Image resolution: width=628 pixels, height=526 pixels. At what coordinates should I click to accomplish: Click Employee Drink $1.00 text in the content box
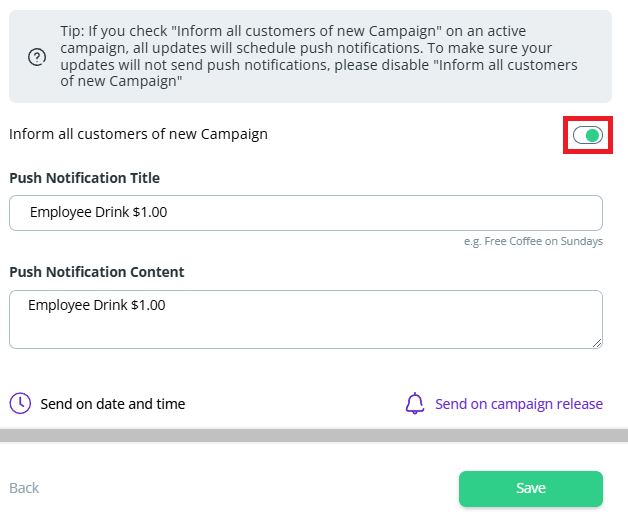[97, 305]
